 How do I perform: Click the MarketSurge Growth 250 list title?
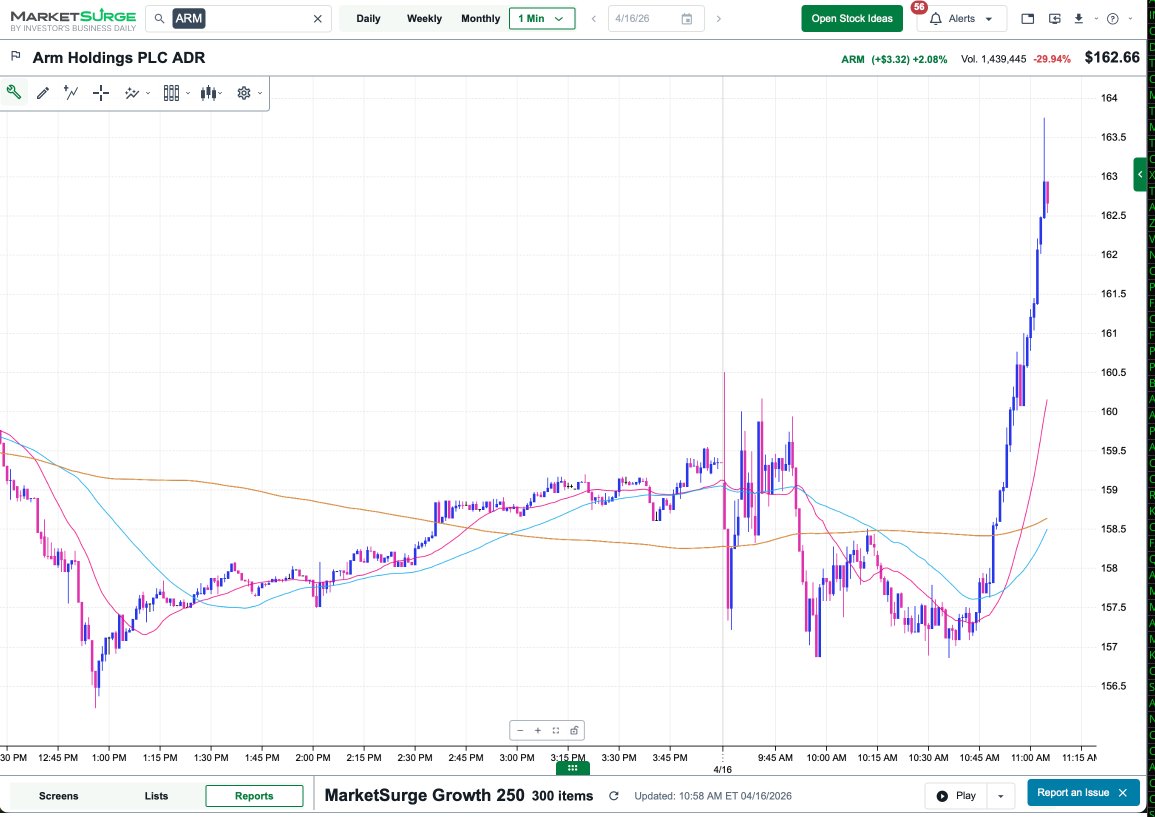pos(424,796)
